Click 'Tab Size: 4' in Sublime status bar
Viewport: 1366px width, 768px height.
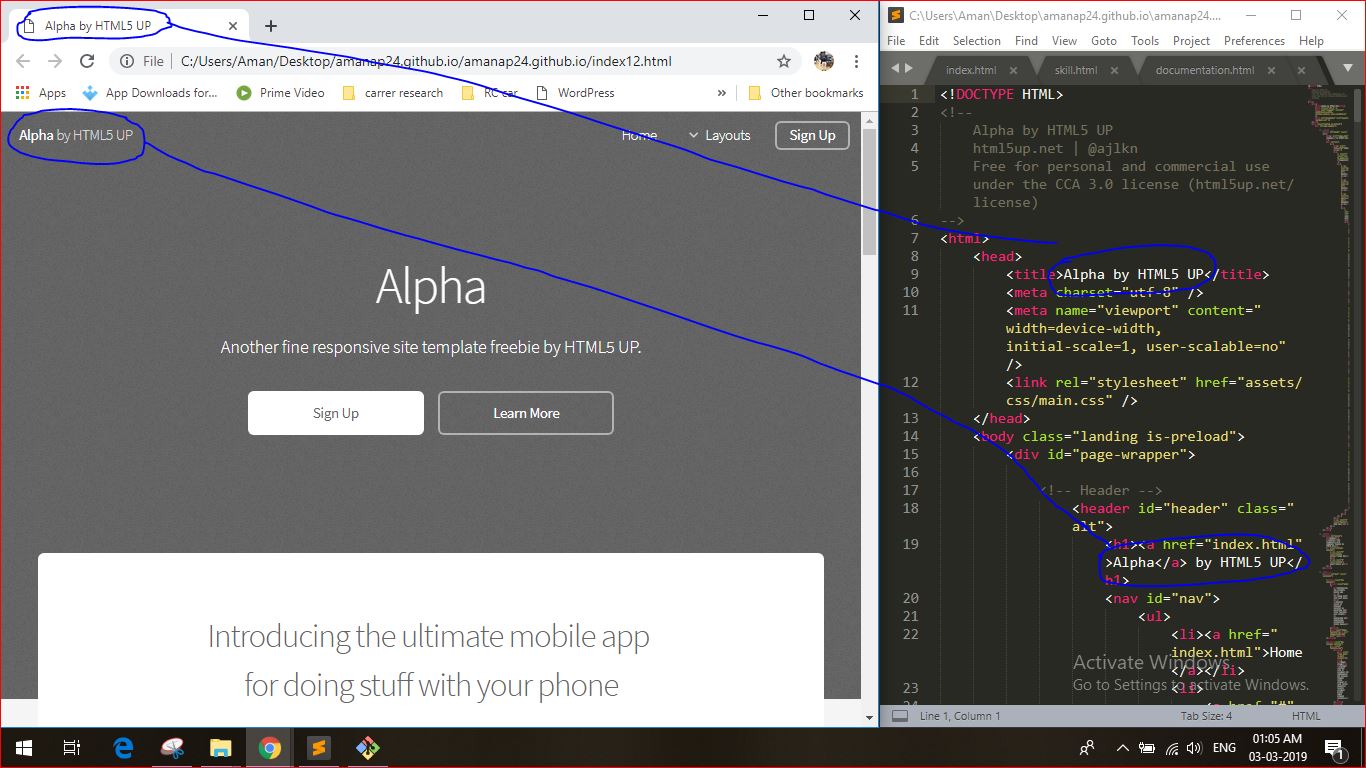[x=1206, y=716]
